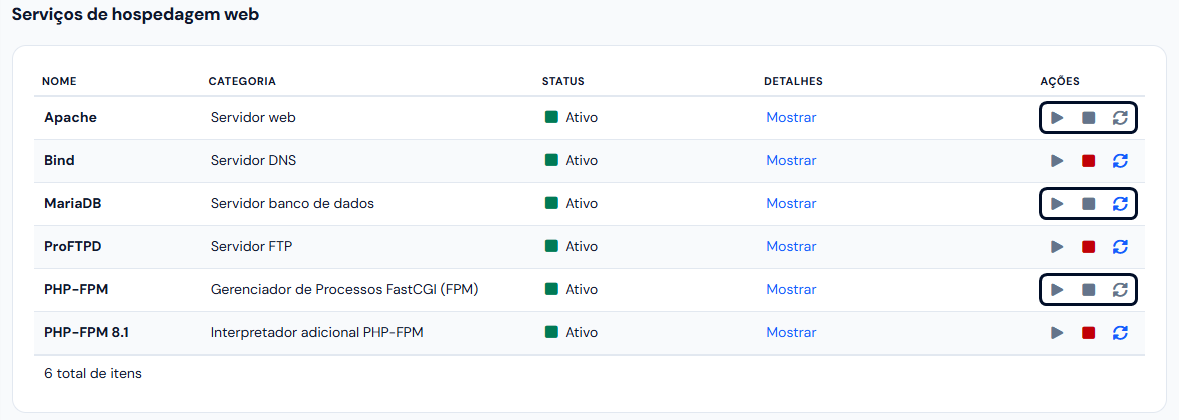Click the 'Serviços de hospedagem web' heading
The height and width of the screenshot is (420, 1179).
pyautogui.click(x=136, y=15)
